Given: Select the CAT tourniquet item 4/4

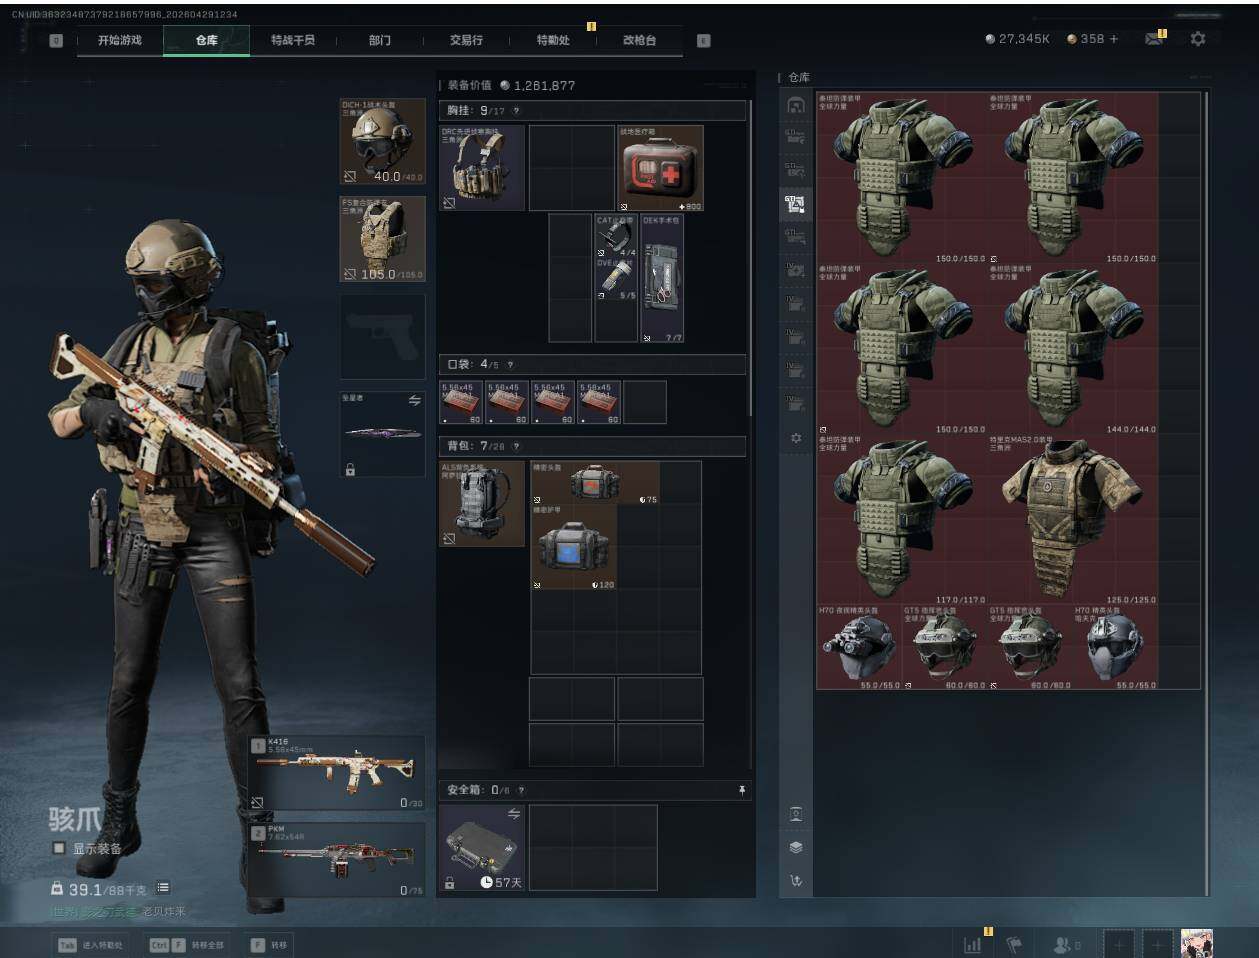Looking at the screenshot, I should [x=616, y=235].
